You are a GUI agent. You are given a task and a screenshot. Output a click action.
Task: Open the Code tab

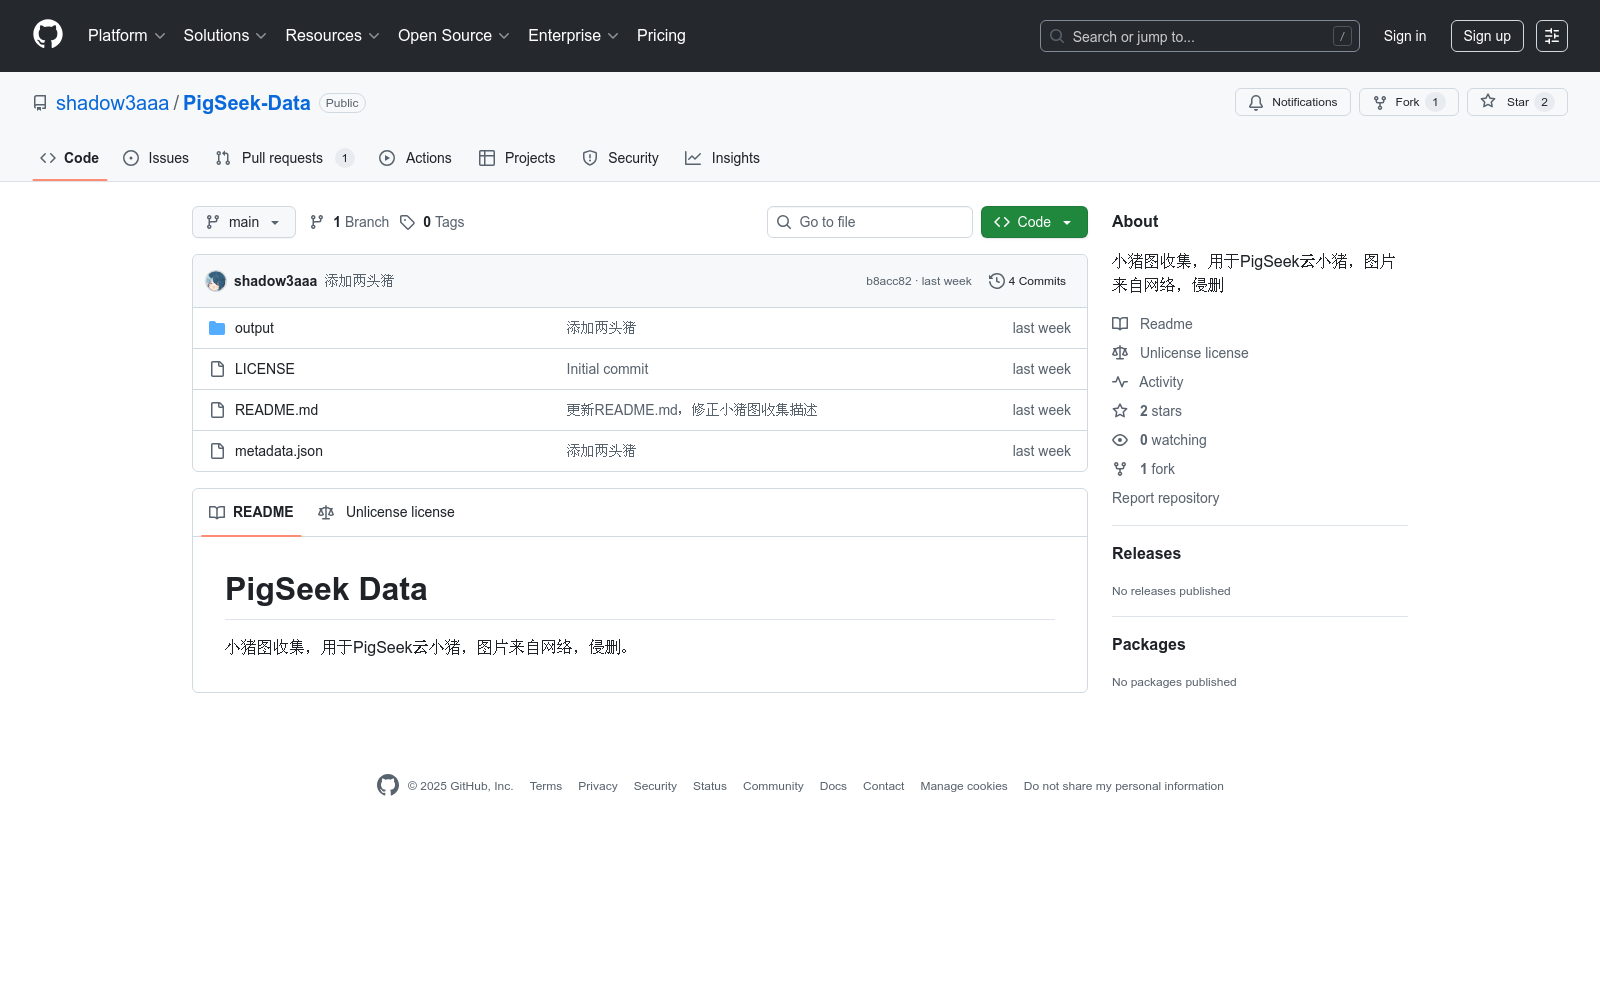click(x=70, y=158)
